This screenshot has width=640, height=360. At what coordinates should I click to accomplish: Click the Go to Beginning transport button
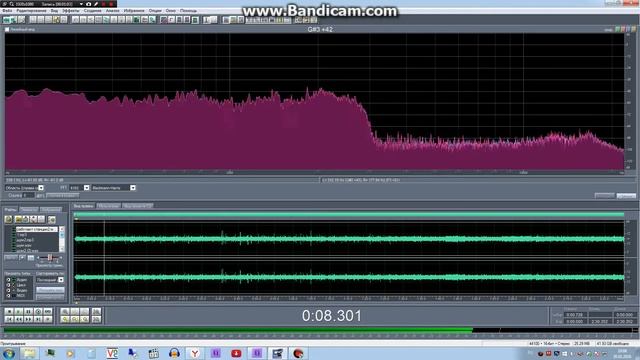pos(9,319)
